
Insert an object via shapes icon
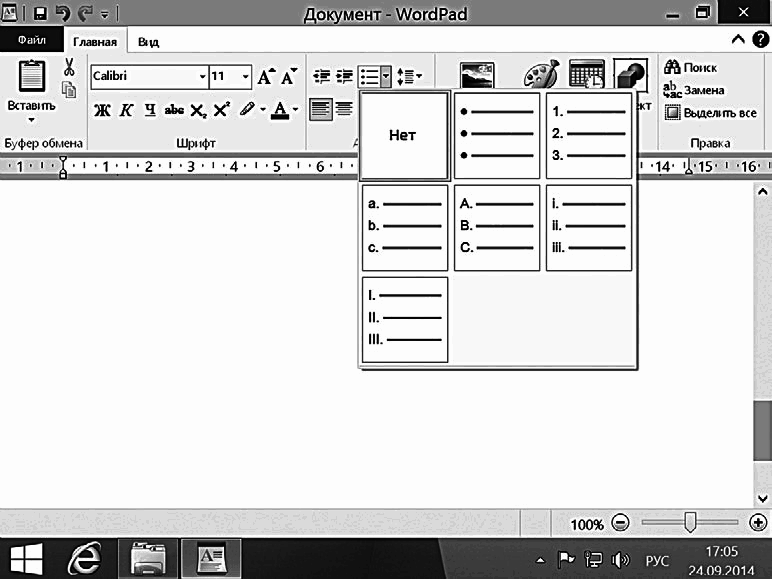(x=631, y=74)
